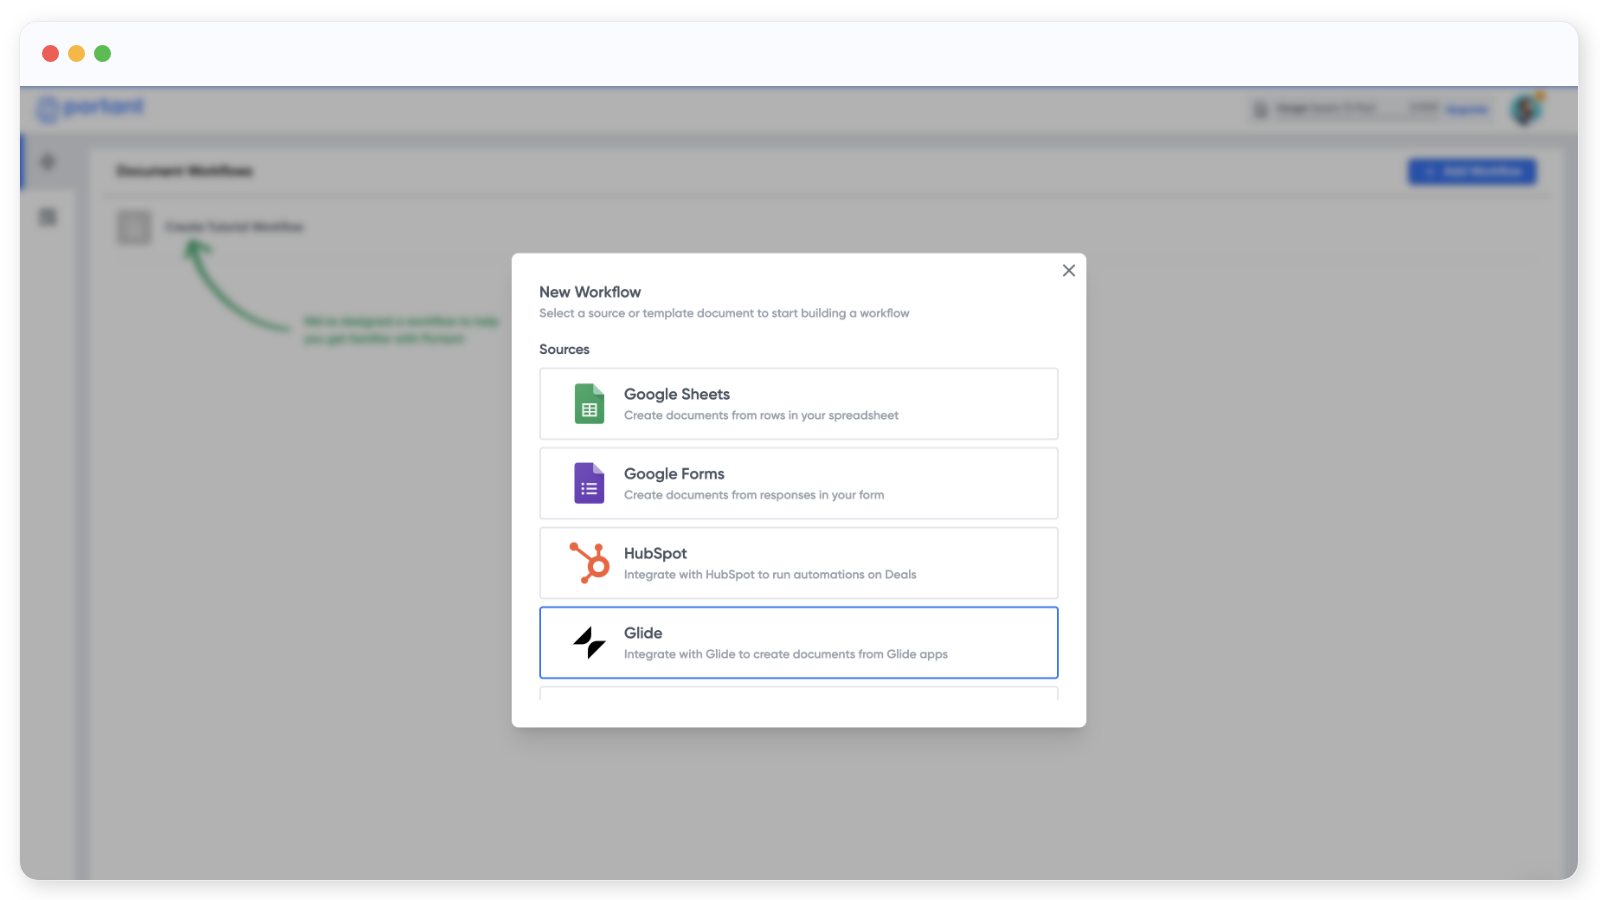1600x900 pixels.
Task: Open the Create Tutorial Workflow item
Action: coord(234,227)
